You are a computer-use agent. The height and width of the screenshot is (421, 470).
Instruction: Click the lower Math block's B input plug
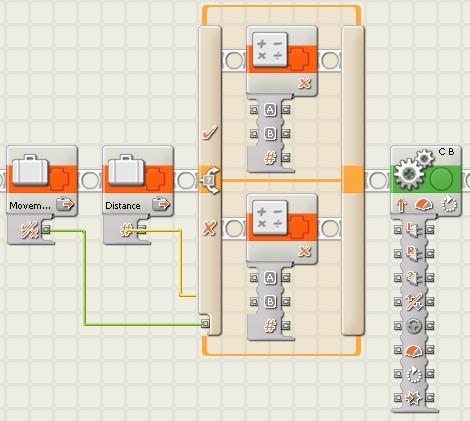[254, 302]
